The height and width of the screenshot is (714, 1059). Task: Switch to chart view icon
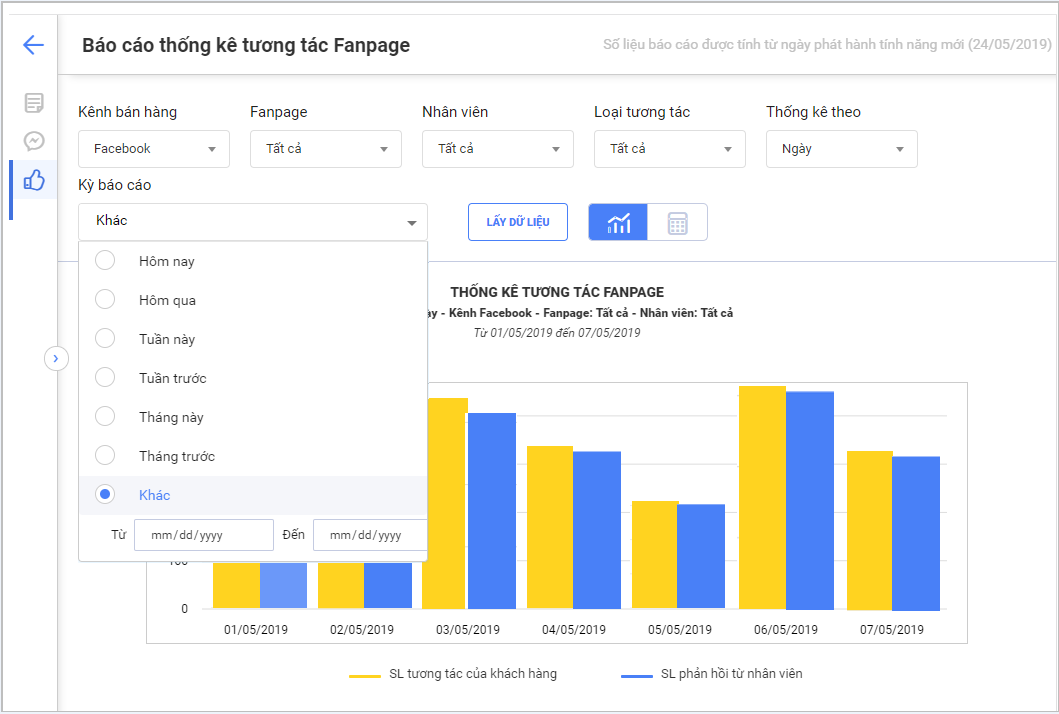click(x=618, y=222)
